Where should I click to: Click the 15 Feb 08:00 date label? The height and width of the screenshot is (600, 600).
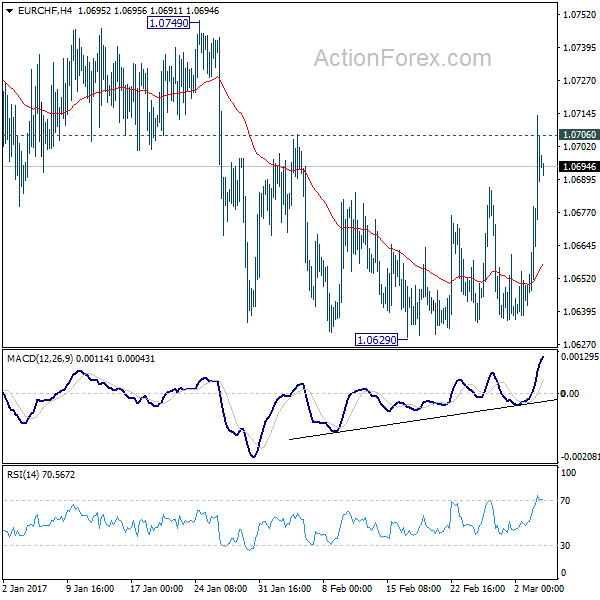tap(413, 589)
